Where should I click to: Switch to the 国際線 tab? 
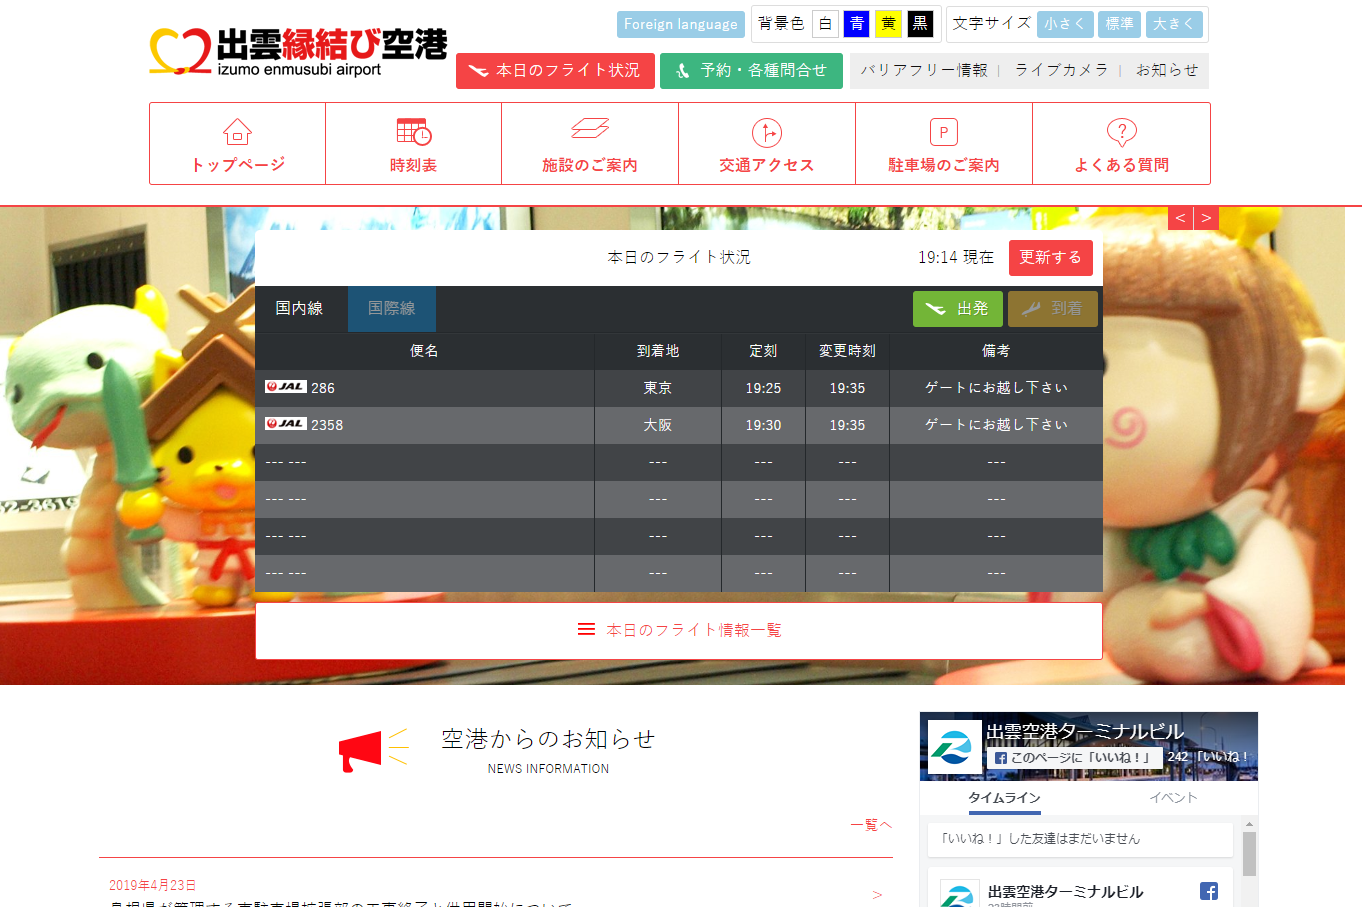coord(392,309)
